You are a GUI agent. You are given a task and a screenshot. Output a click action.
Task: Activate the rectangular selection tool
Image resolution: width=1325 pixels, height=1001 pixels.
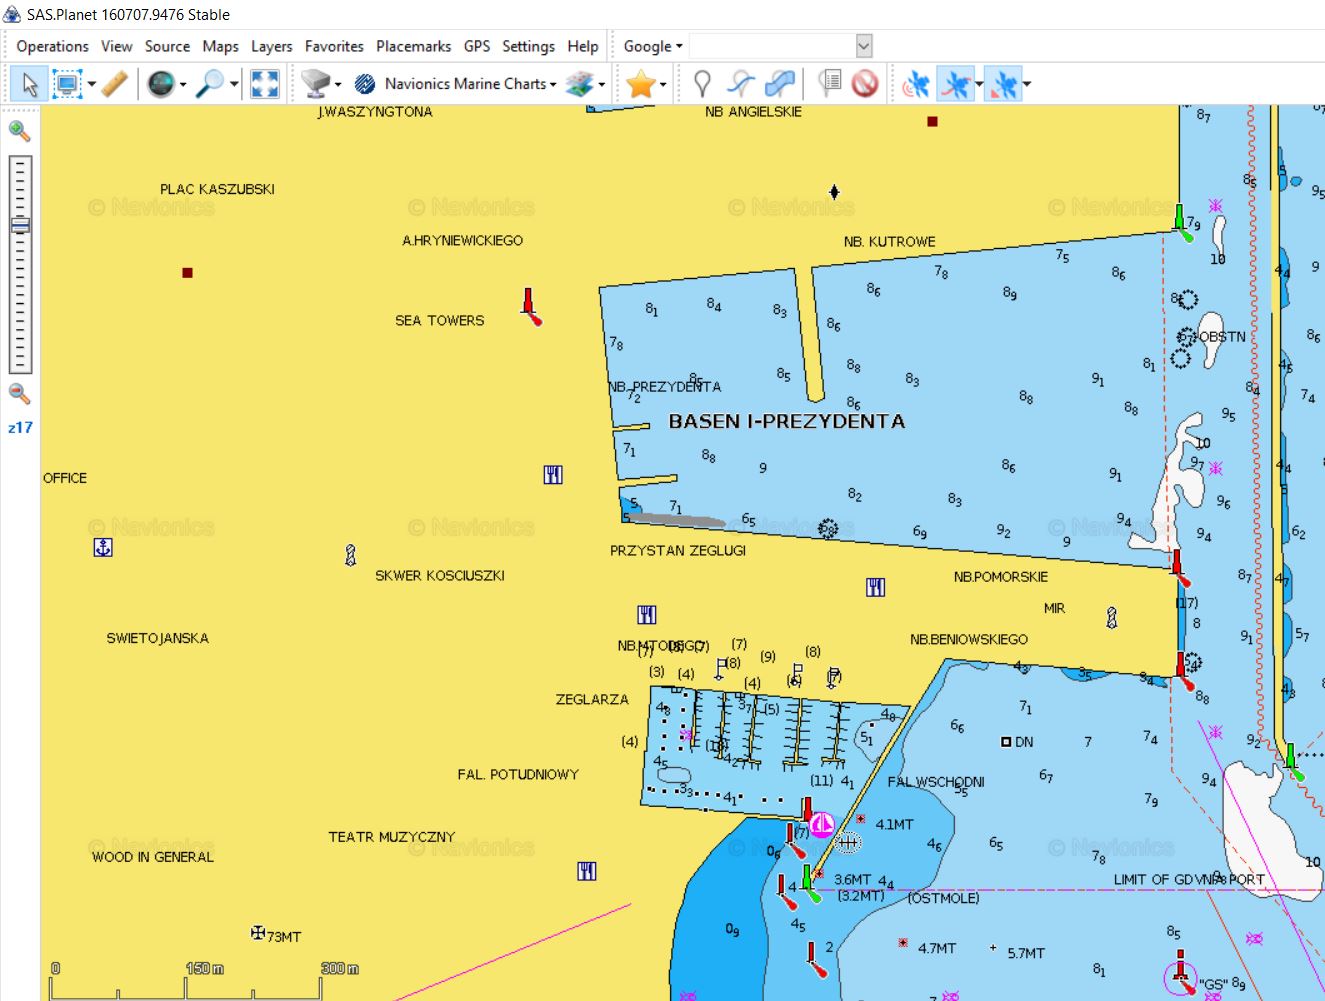coord(66,84)
